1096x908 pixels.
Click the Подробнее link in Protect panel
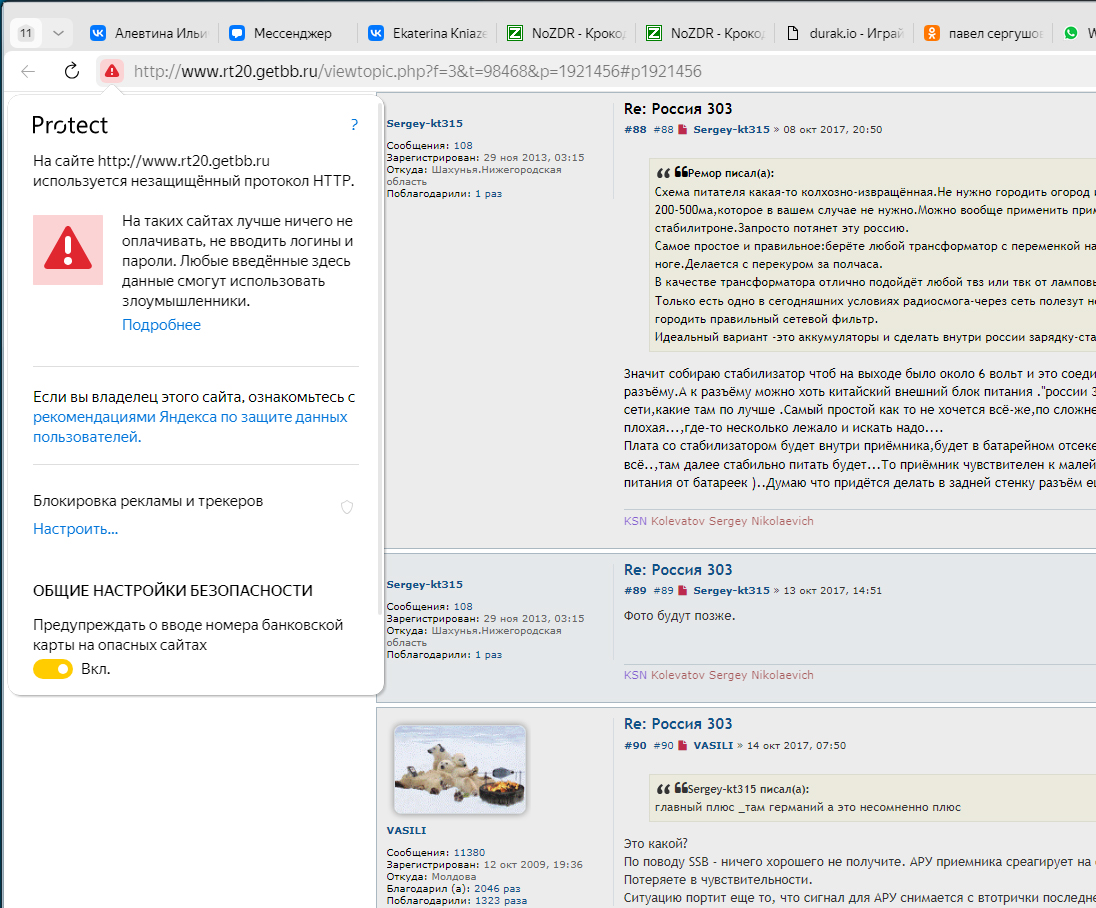161,325
